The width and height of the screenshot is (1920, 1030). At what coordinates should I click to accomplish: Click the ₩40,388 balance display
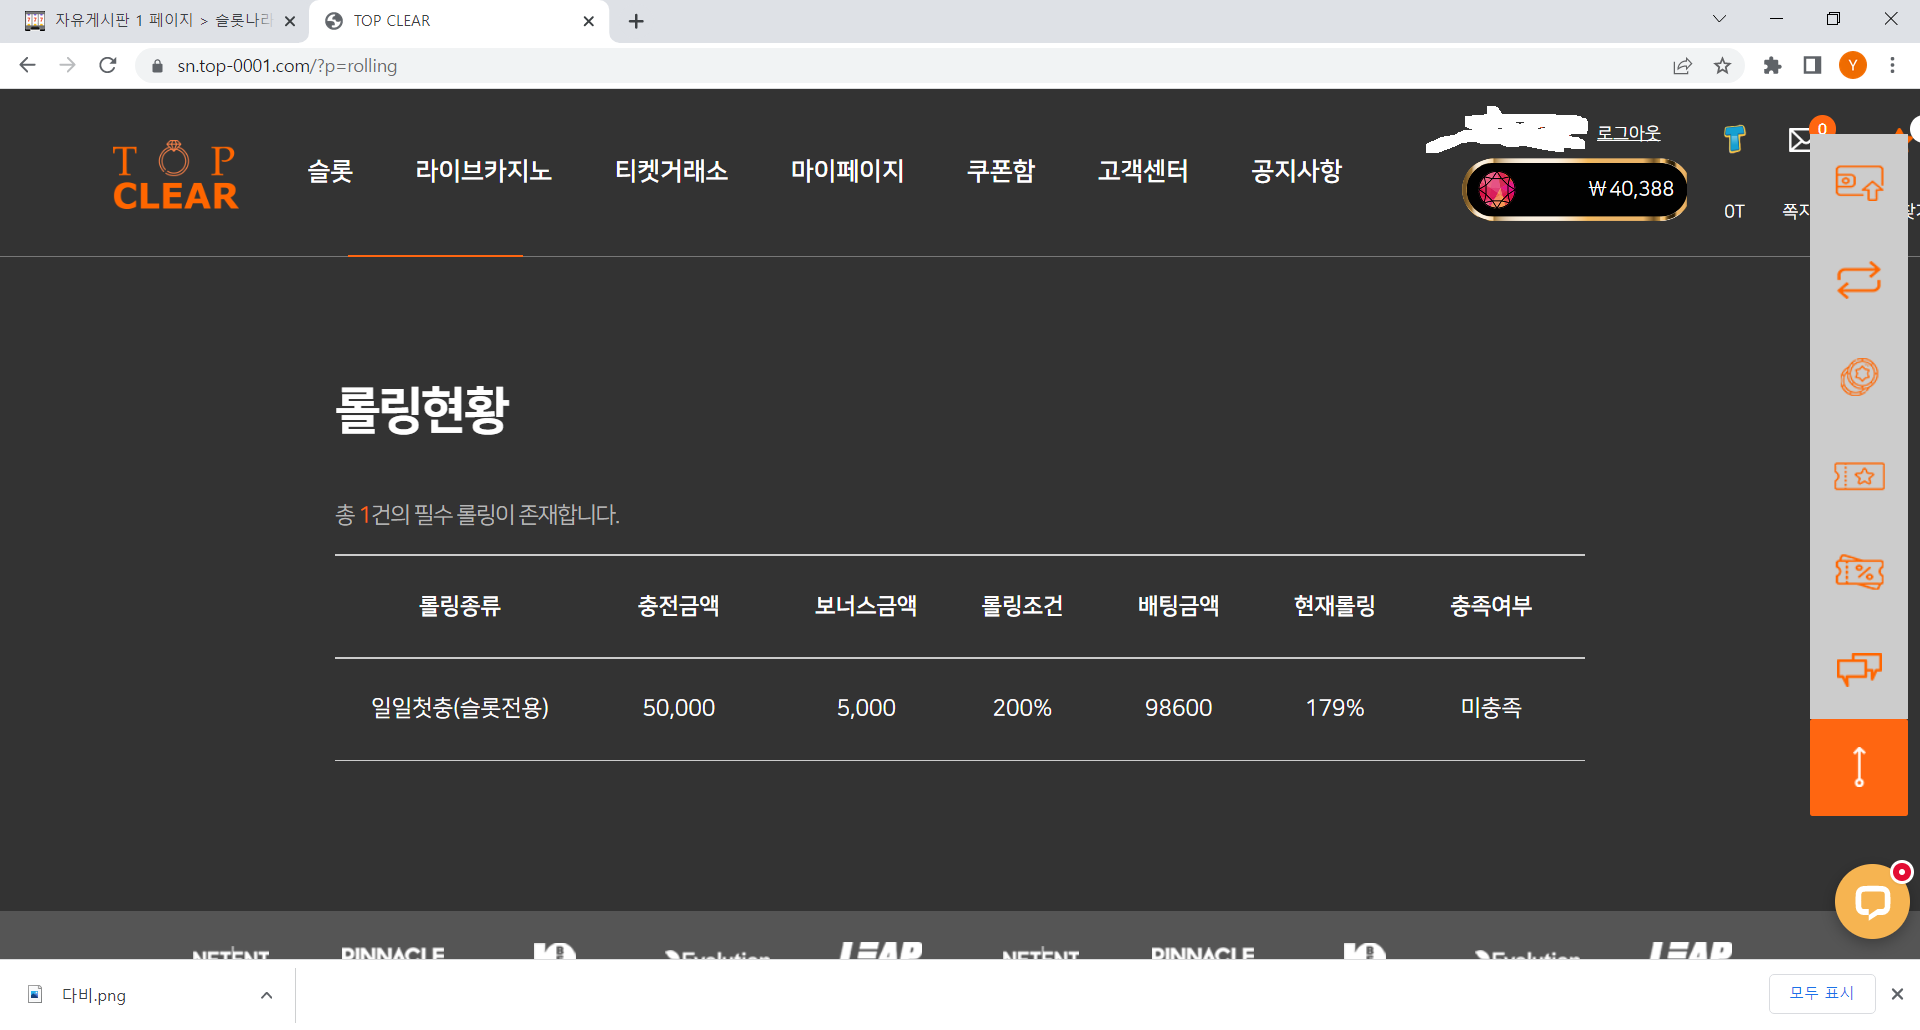coord(1576,189)
